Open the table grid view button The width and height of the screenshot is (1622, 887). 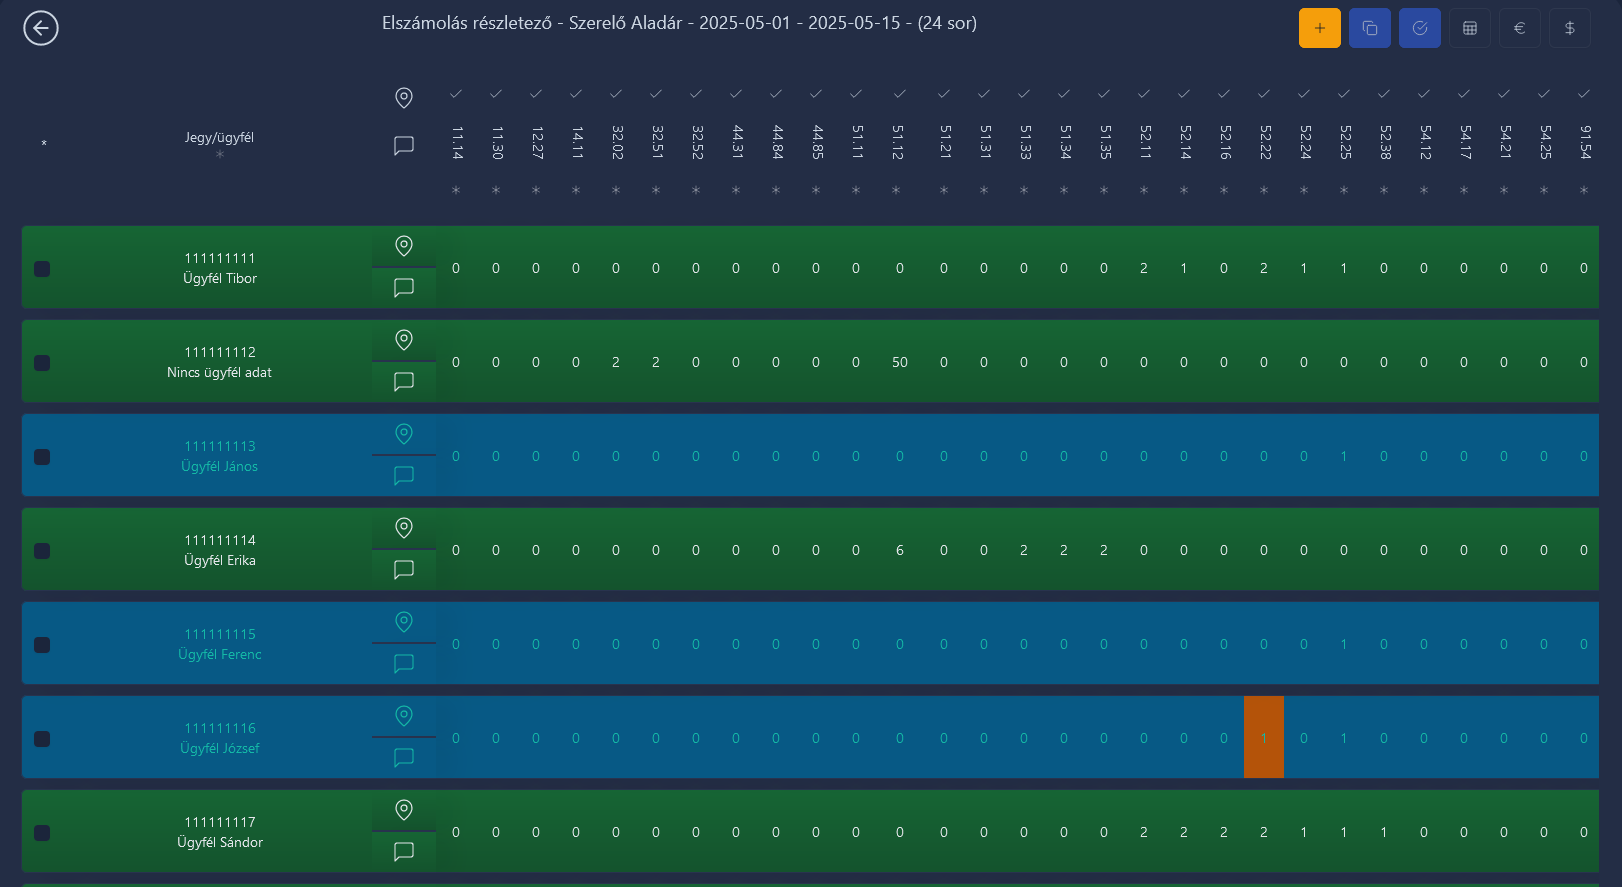pos(1470,28)
